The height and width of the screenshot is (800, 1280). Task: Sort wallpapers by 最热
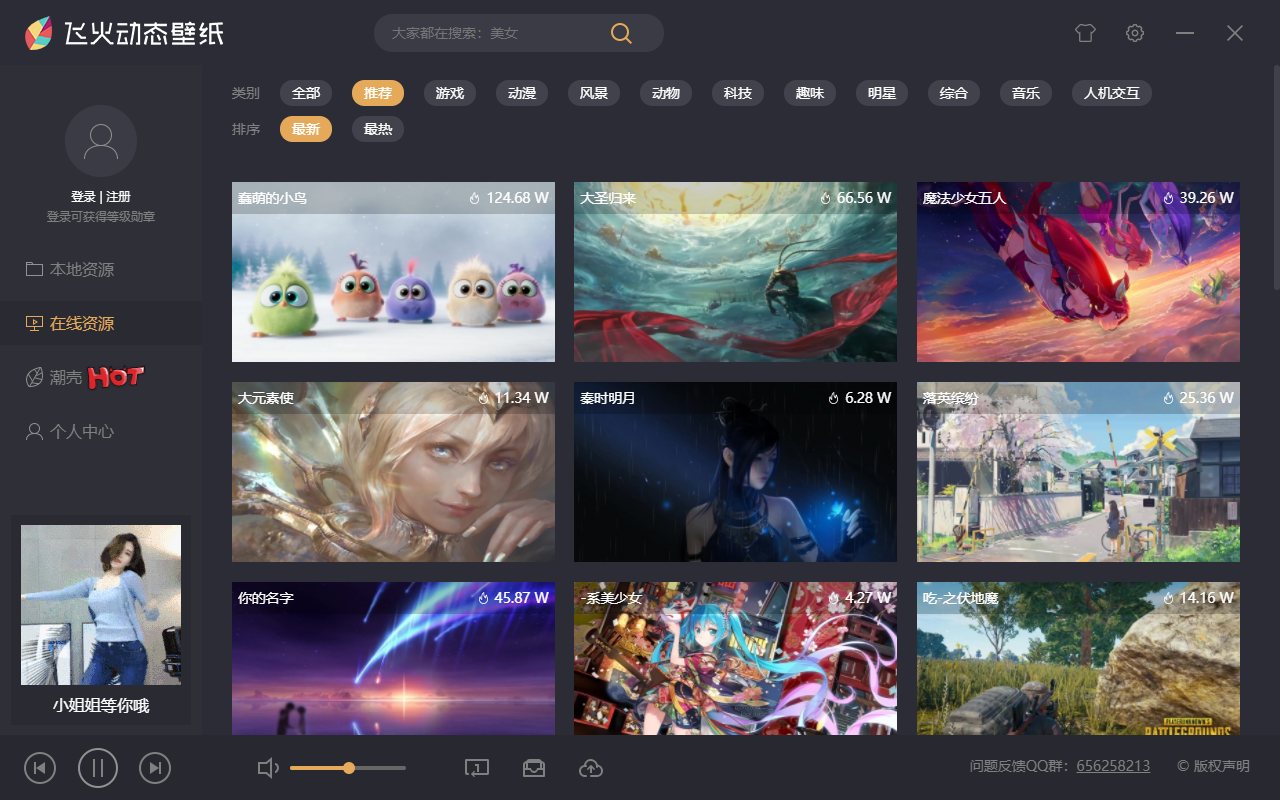[378, 129]
